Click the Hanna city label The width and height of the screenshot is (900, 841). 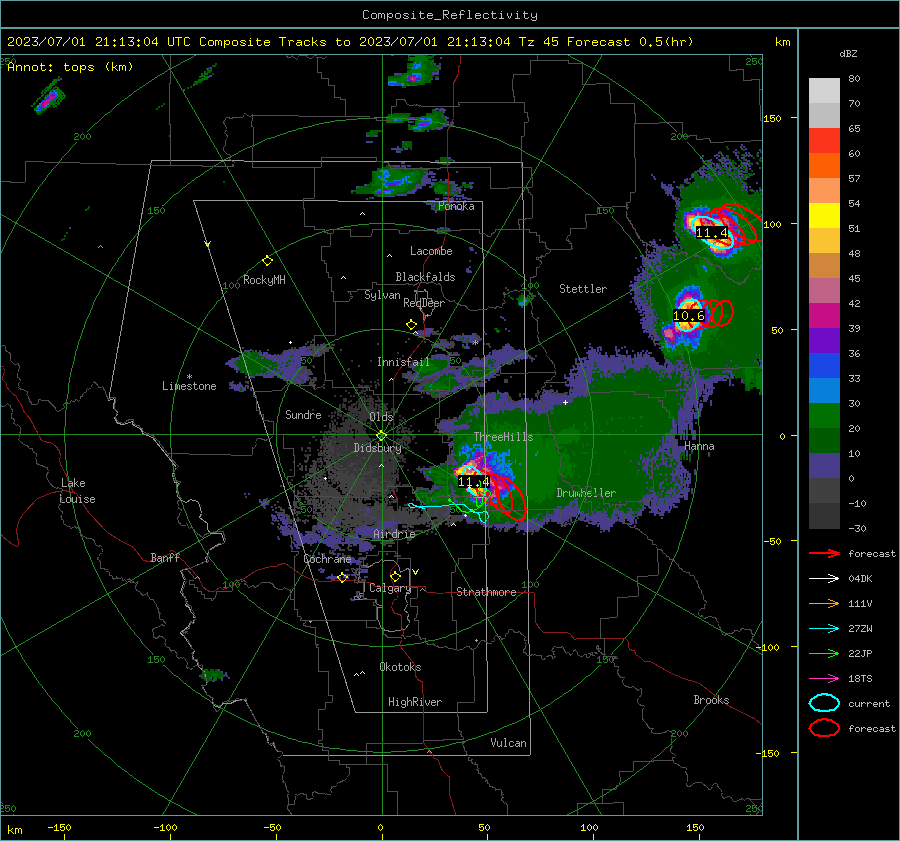[699, 446]
